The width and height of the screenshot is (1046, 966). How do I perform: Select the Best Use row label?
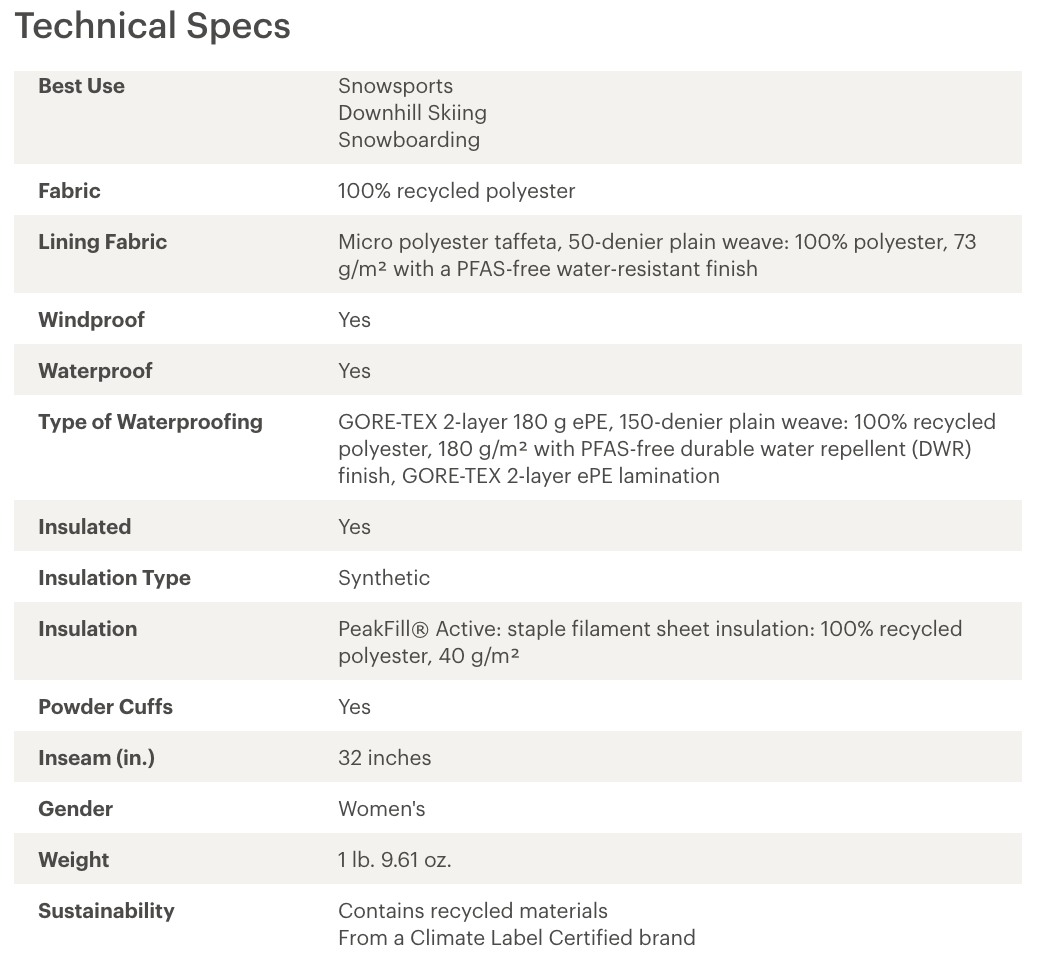click(81, 86)
